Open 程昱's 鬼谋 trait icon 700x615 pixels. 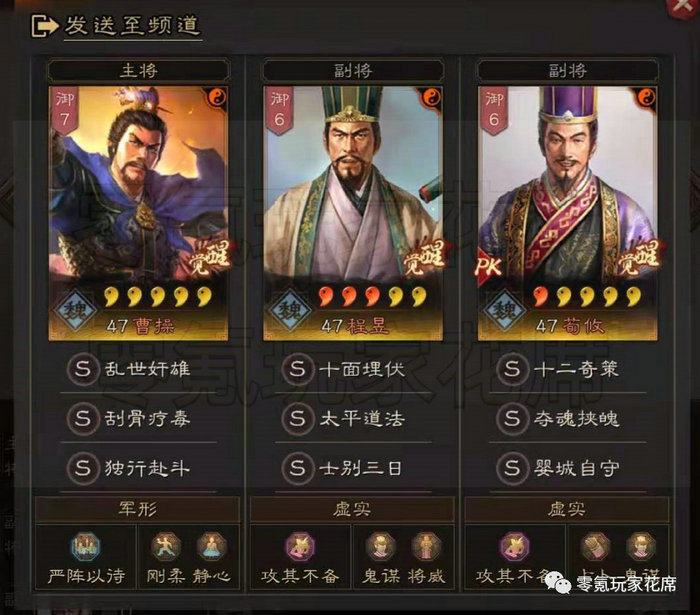(x=380, y=546)
